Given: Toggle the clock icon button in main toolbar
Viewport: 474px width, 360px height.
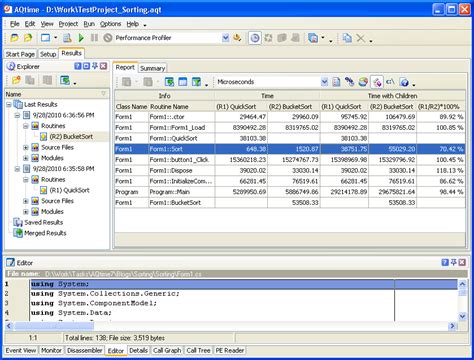Looking at the screenshot, I should [x=255, y=38].
